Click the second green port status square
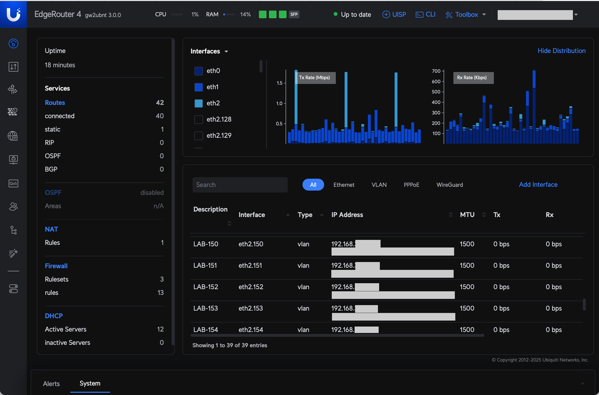This screenshot has height=395, width=599. [273, 15]
